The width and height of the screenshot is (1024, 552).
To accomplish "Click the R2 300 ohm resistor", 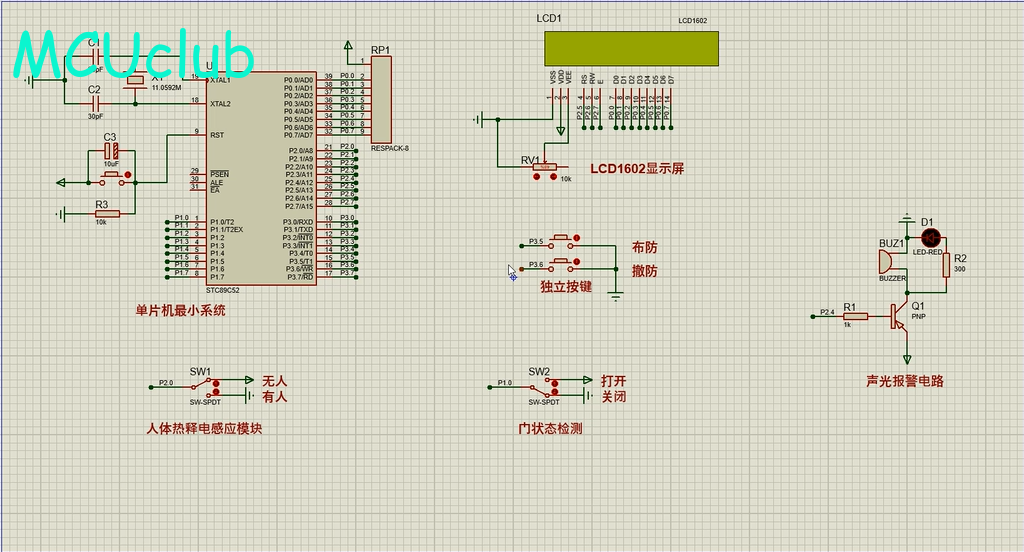I will pyautogui.click(x=946, y=268).
